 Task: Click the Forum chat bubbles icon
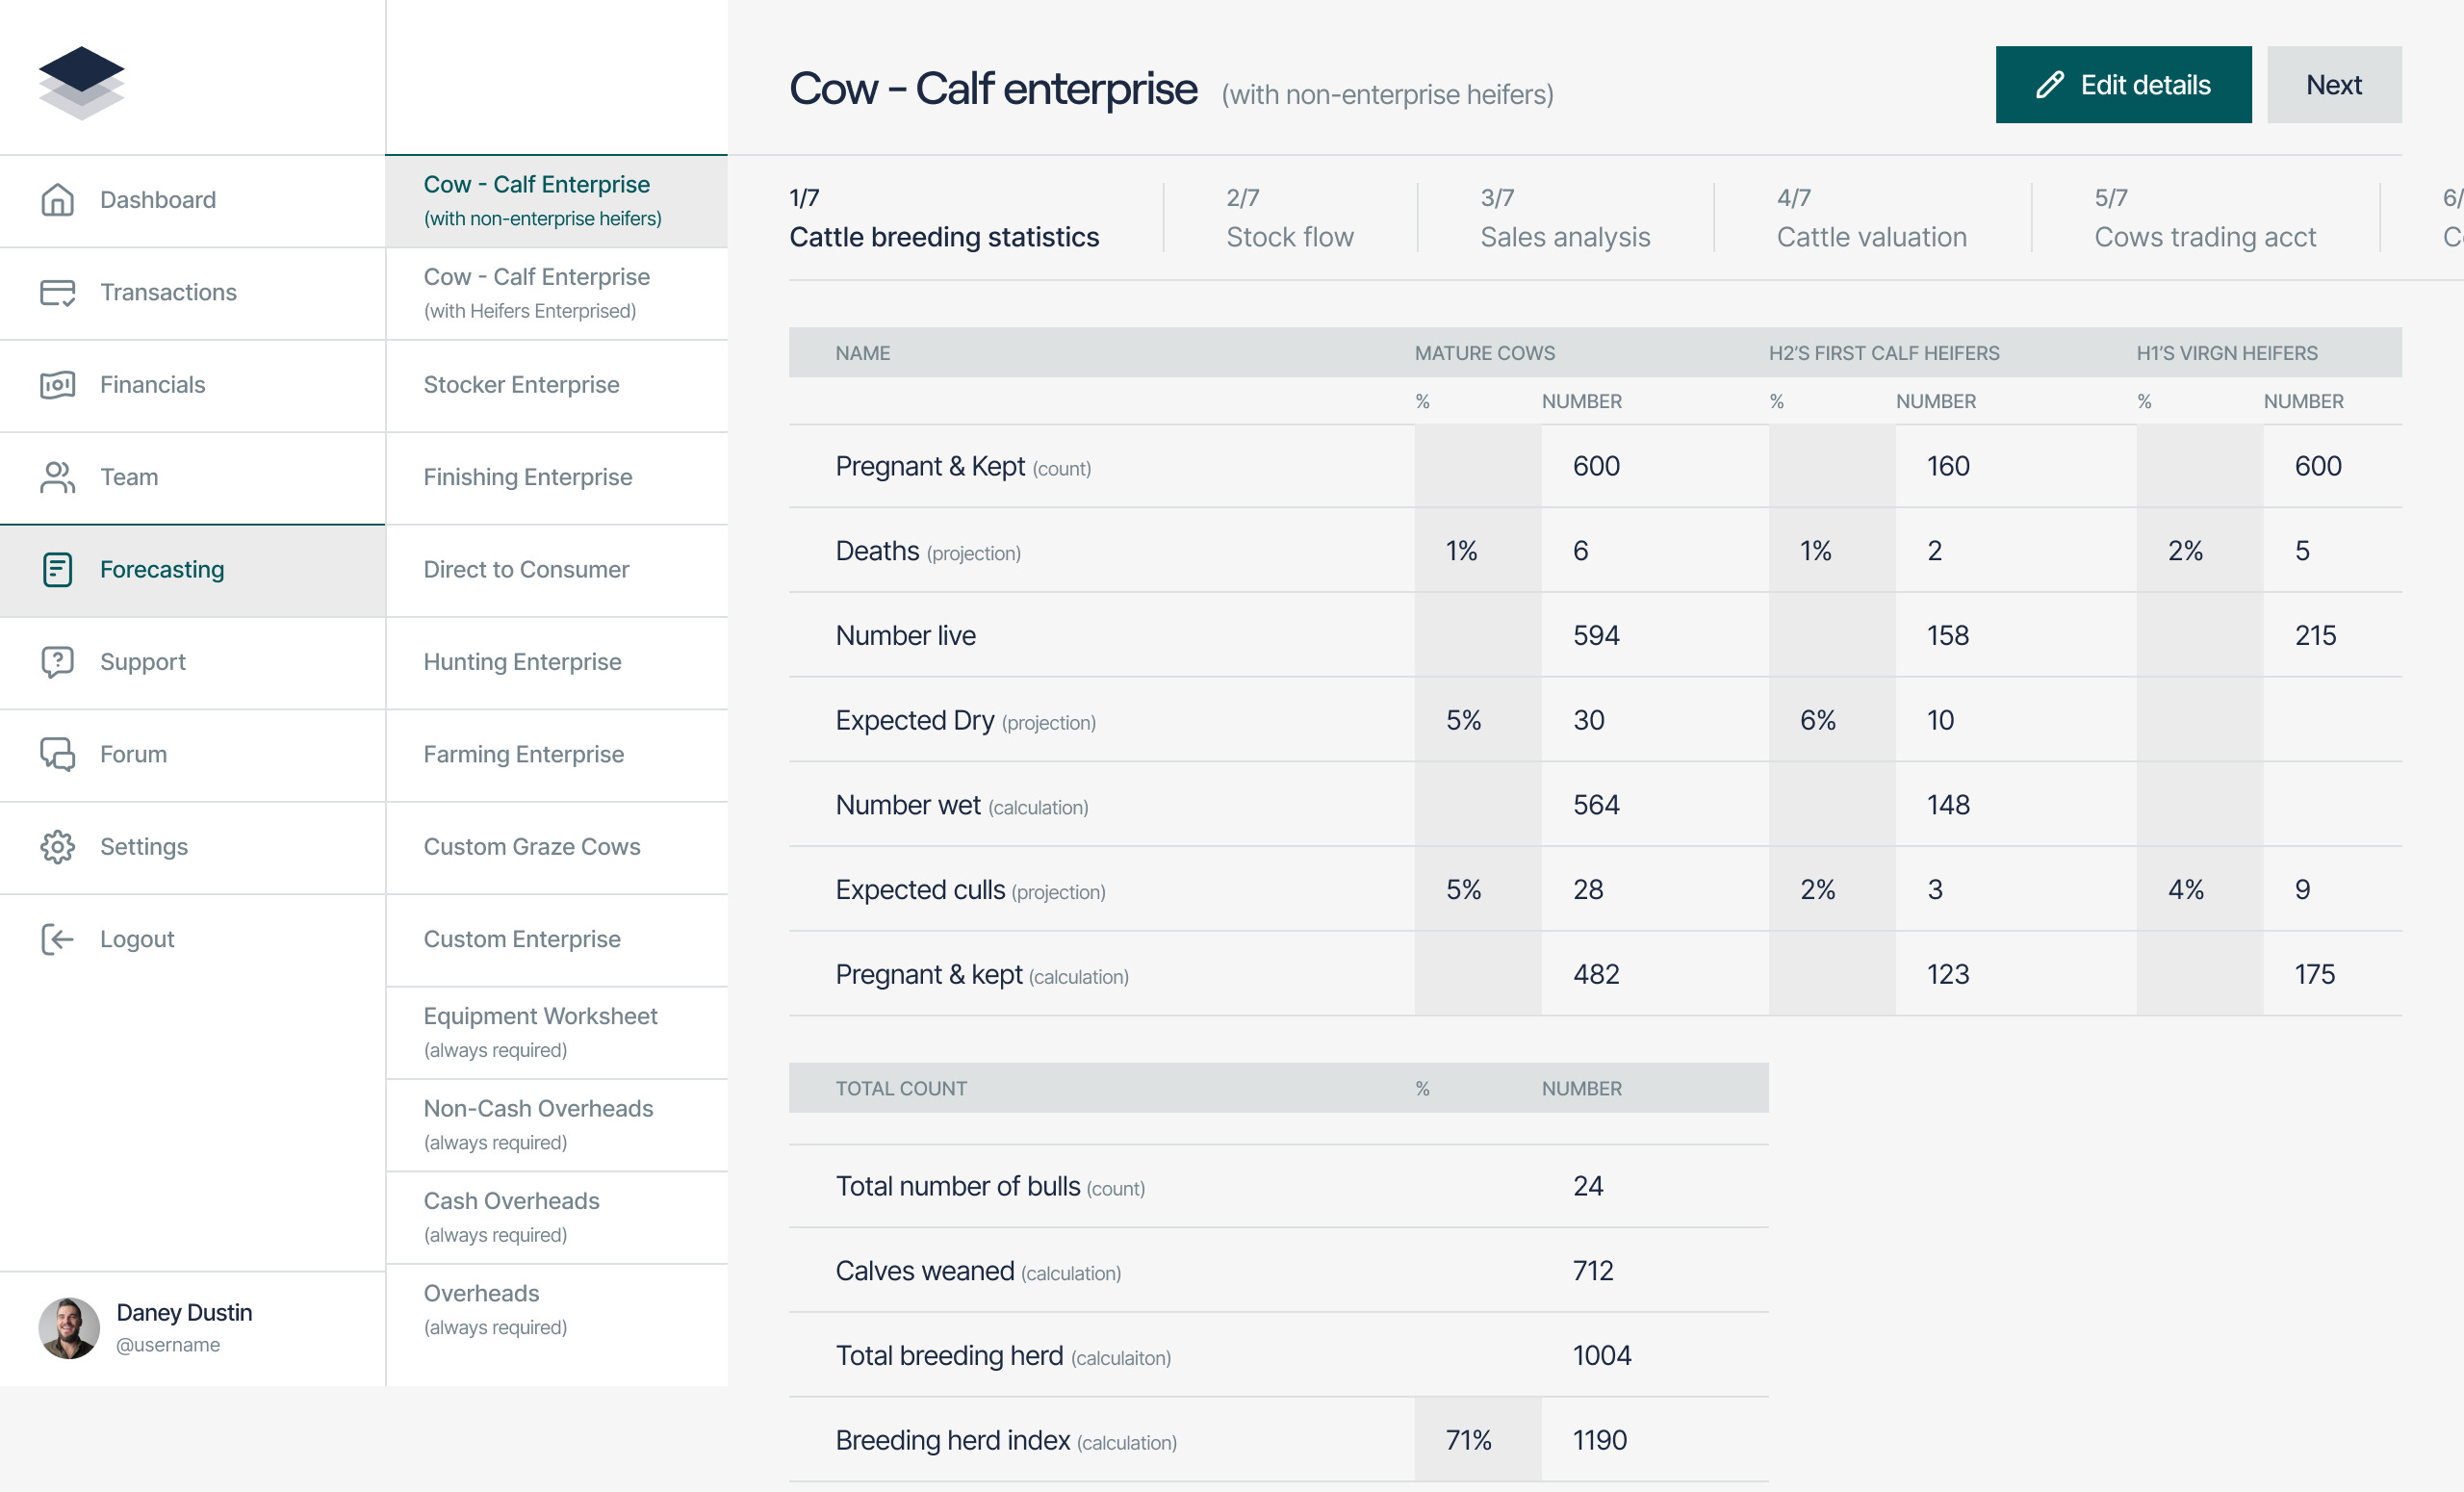pos(57,754)
